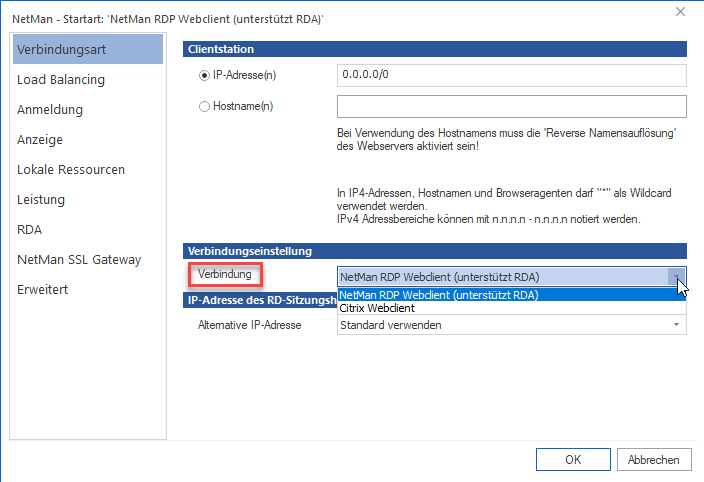Image resolution: width=704 pixels, height=482 pixels.
Task: Choose Citrix Webclient from dropdown list
Action: point(378,308)
